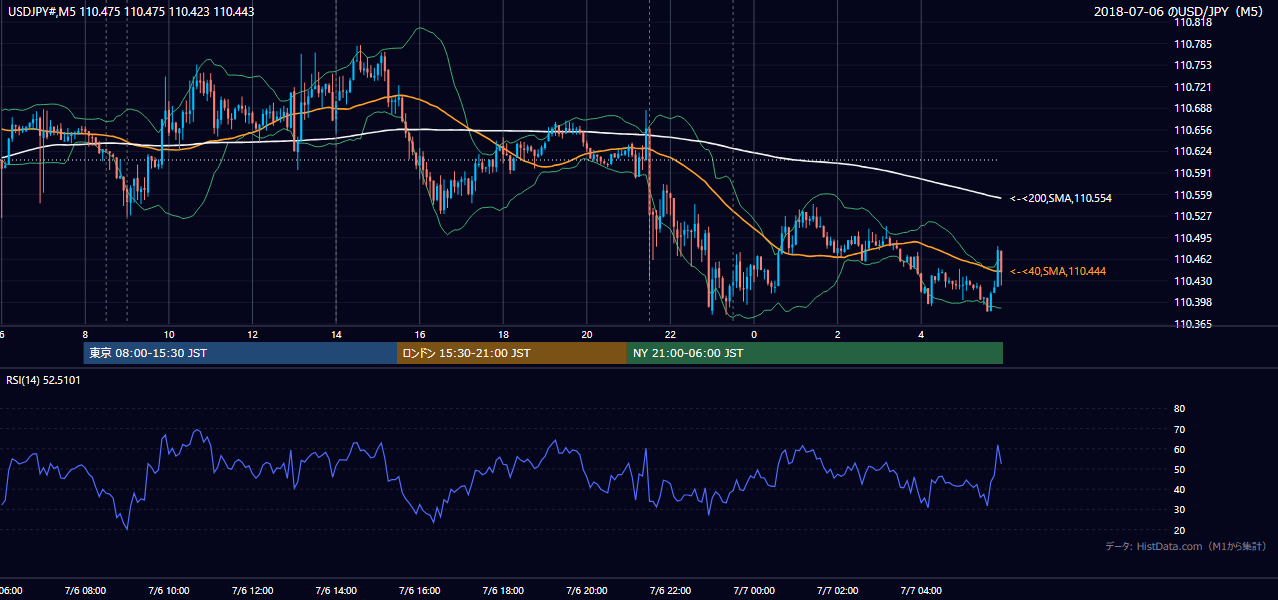This screenshot has width=1278, height=600.
Task: Click the 7/6 22:00 time axis label
Action: [671, 590]
